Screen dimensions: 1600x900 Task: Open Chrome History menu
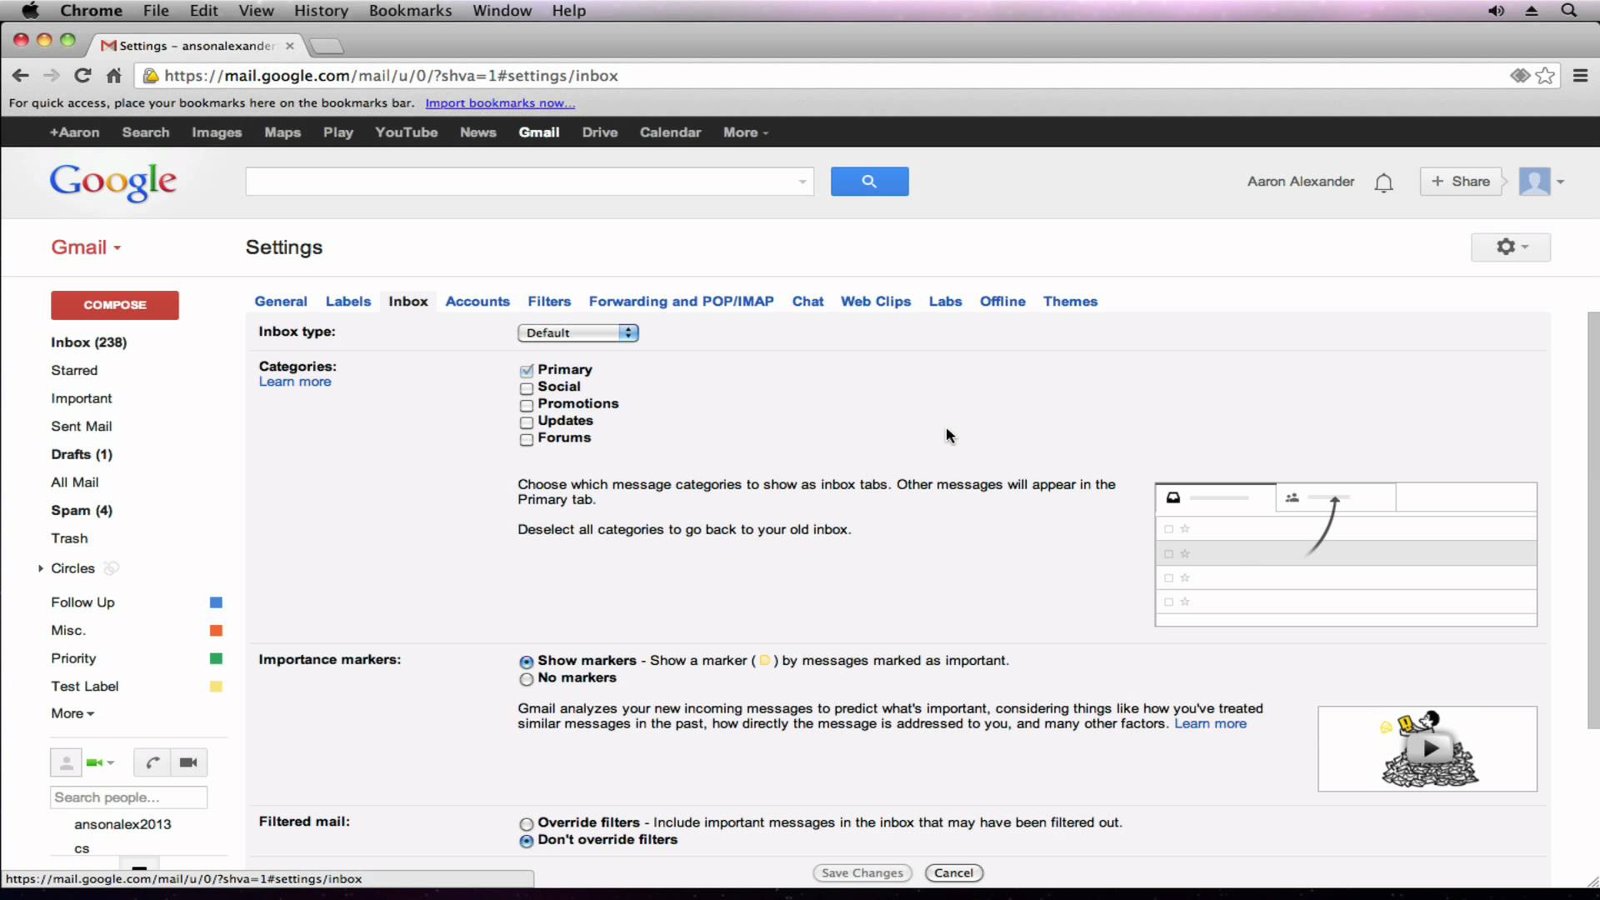pyautogui.click(x=321, y=10)
